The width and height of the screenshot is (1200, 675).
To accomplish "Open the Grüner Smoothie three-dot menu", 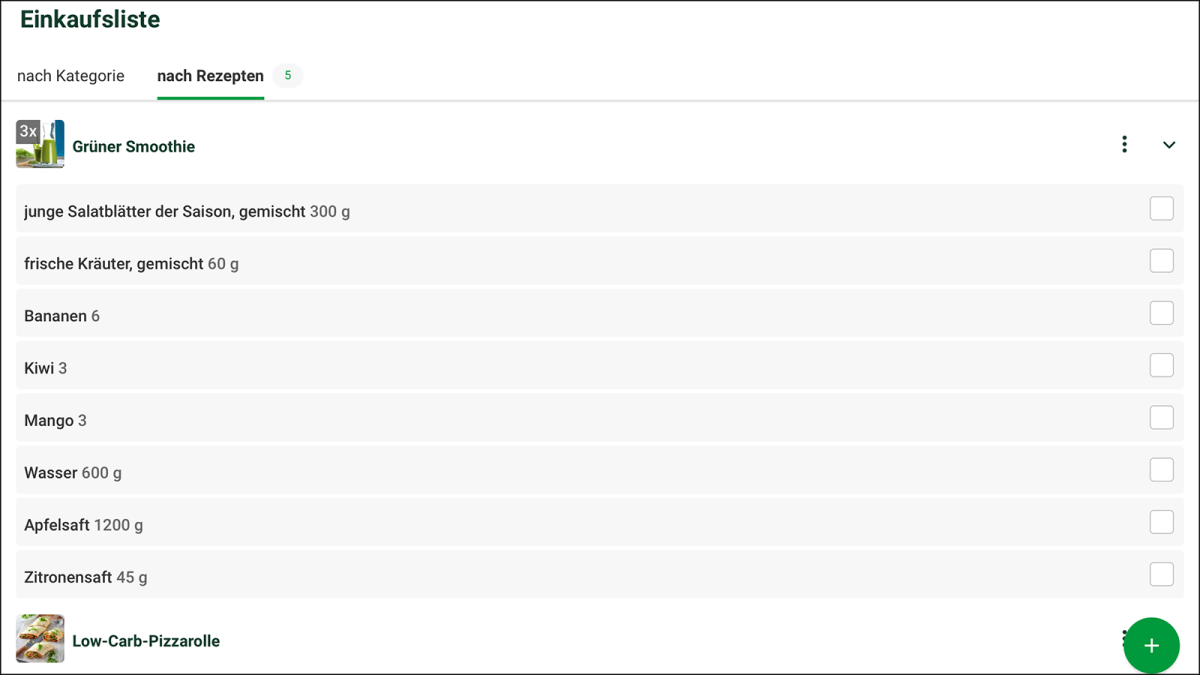I will (1124, 145).
